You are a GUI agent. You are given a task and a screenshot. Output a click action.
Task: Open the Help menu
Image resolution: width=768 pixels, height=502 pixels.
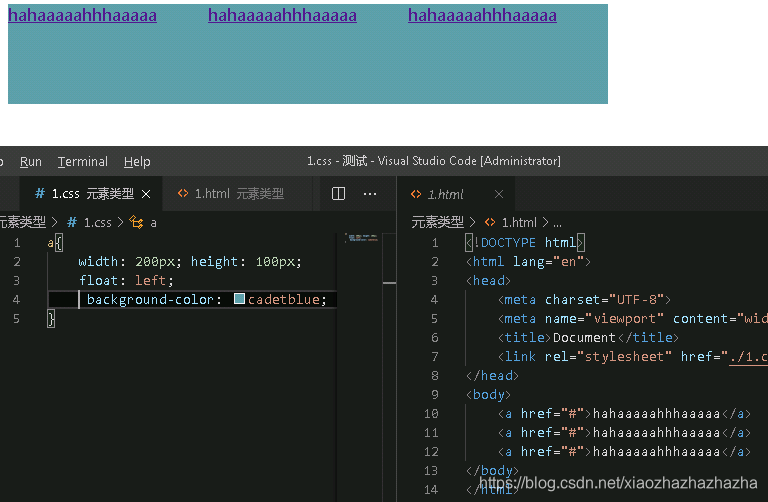pyautogui.click(x=137, y=162)
